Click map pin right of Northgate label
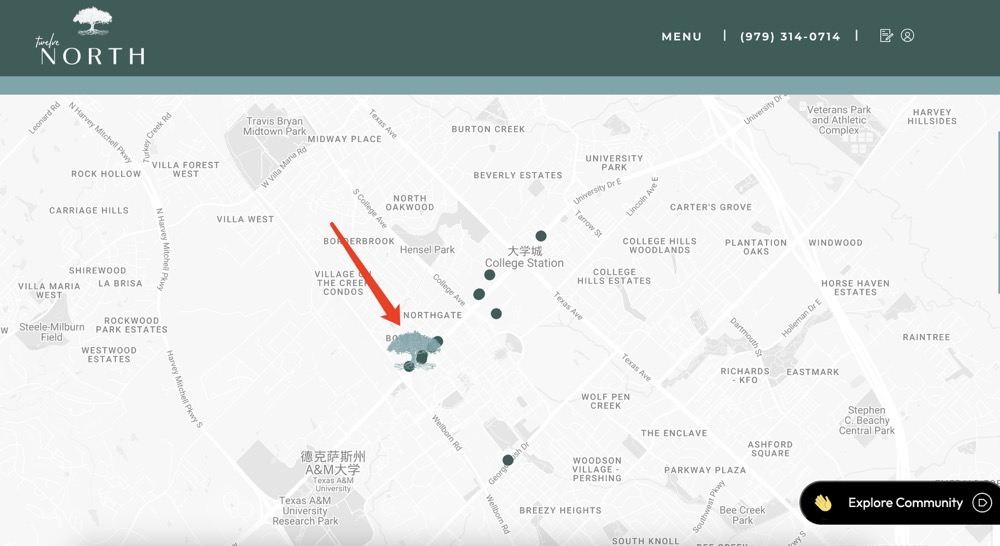Image resolution: width=1000 pixels, height=546 pixels. click(496, 314)
